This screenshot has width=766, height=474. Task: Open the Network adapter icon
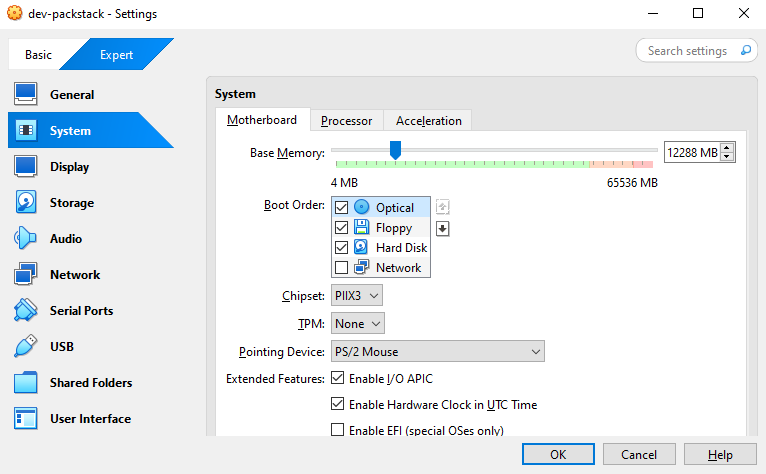coord(26,275)
